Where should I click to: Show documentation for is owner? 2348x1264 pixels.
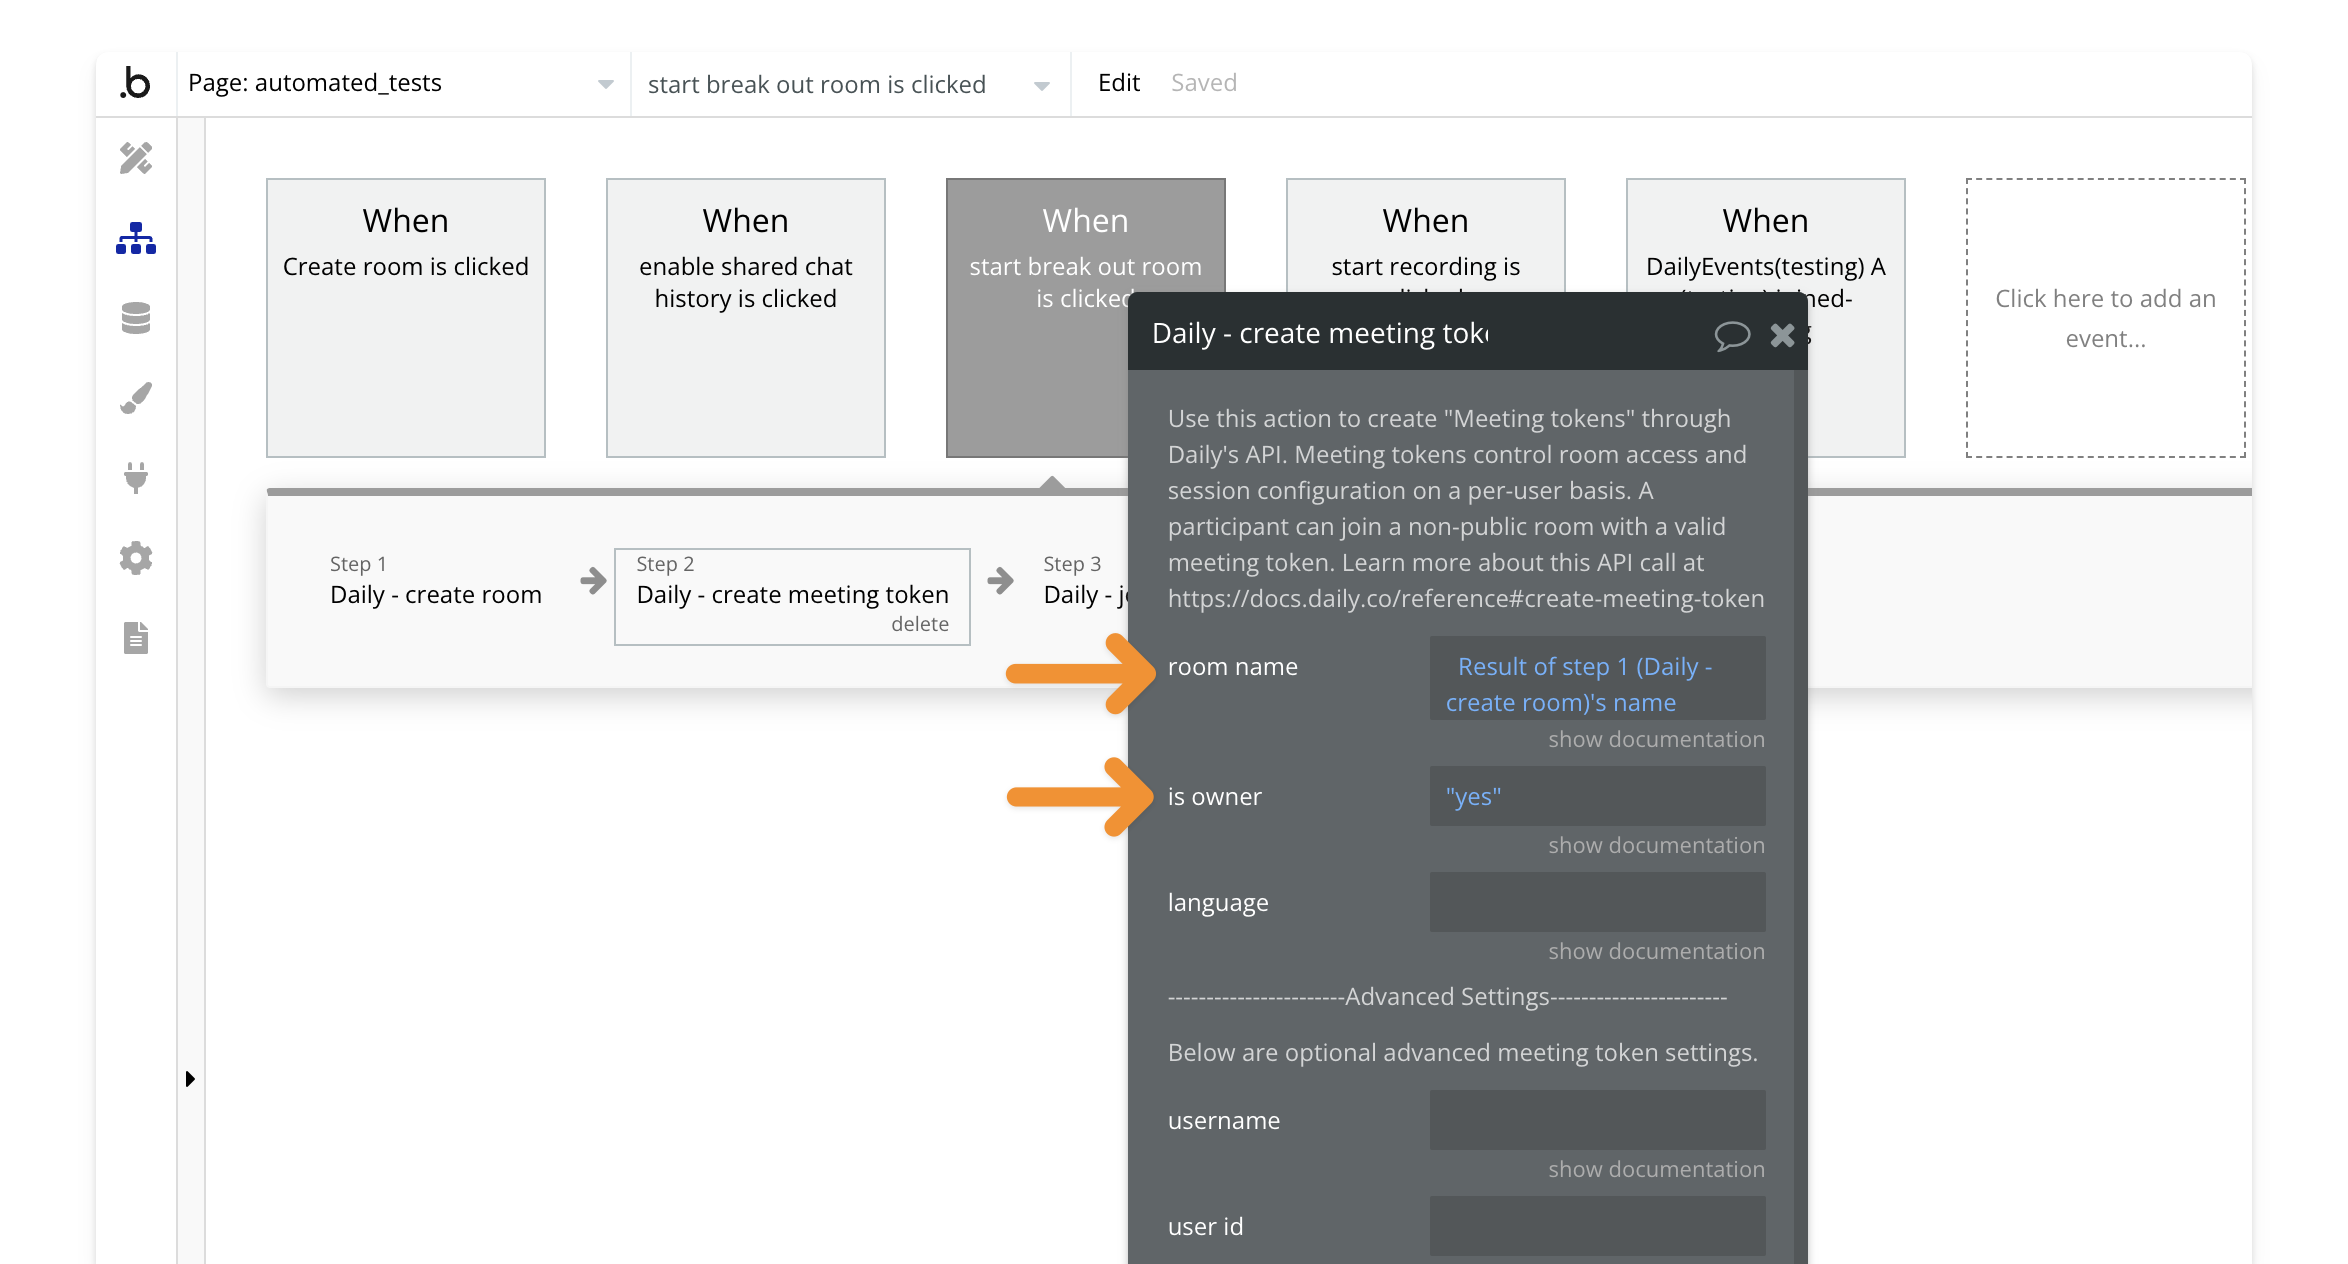click(x=1656, y=846)
